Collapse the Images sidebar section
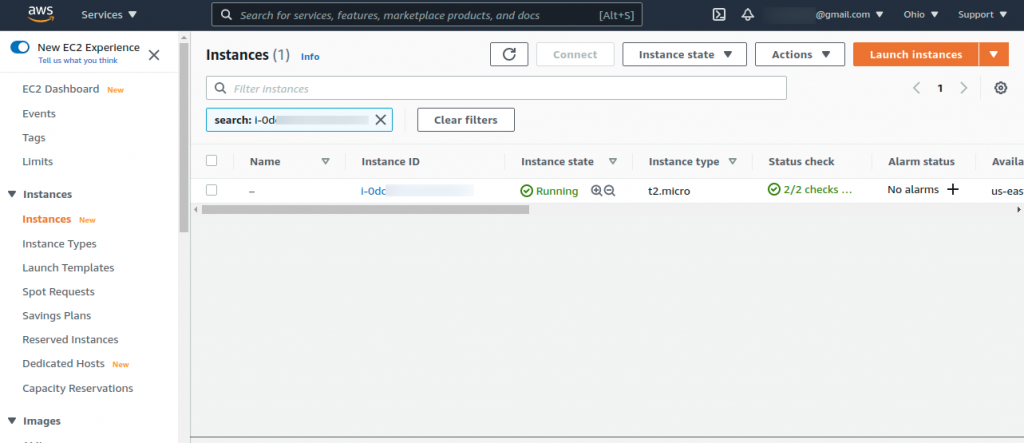 (x=12, y=421)
